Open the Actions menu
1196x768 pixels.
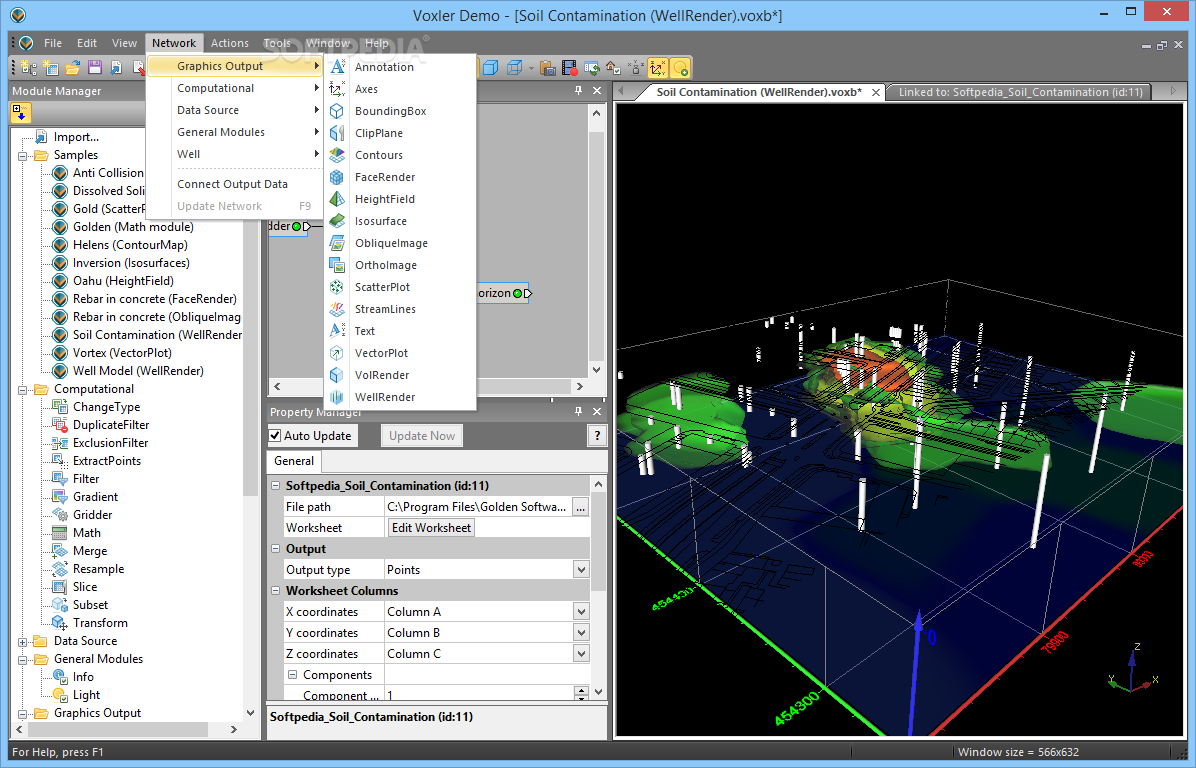[x=230, y=43]
